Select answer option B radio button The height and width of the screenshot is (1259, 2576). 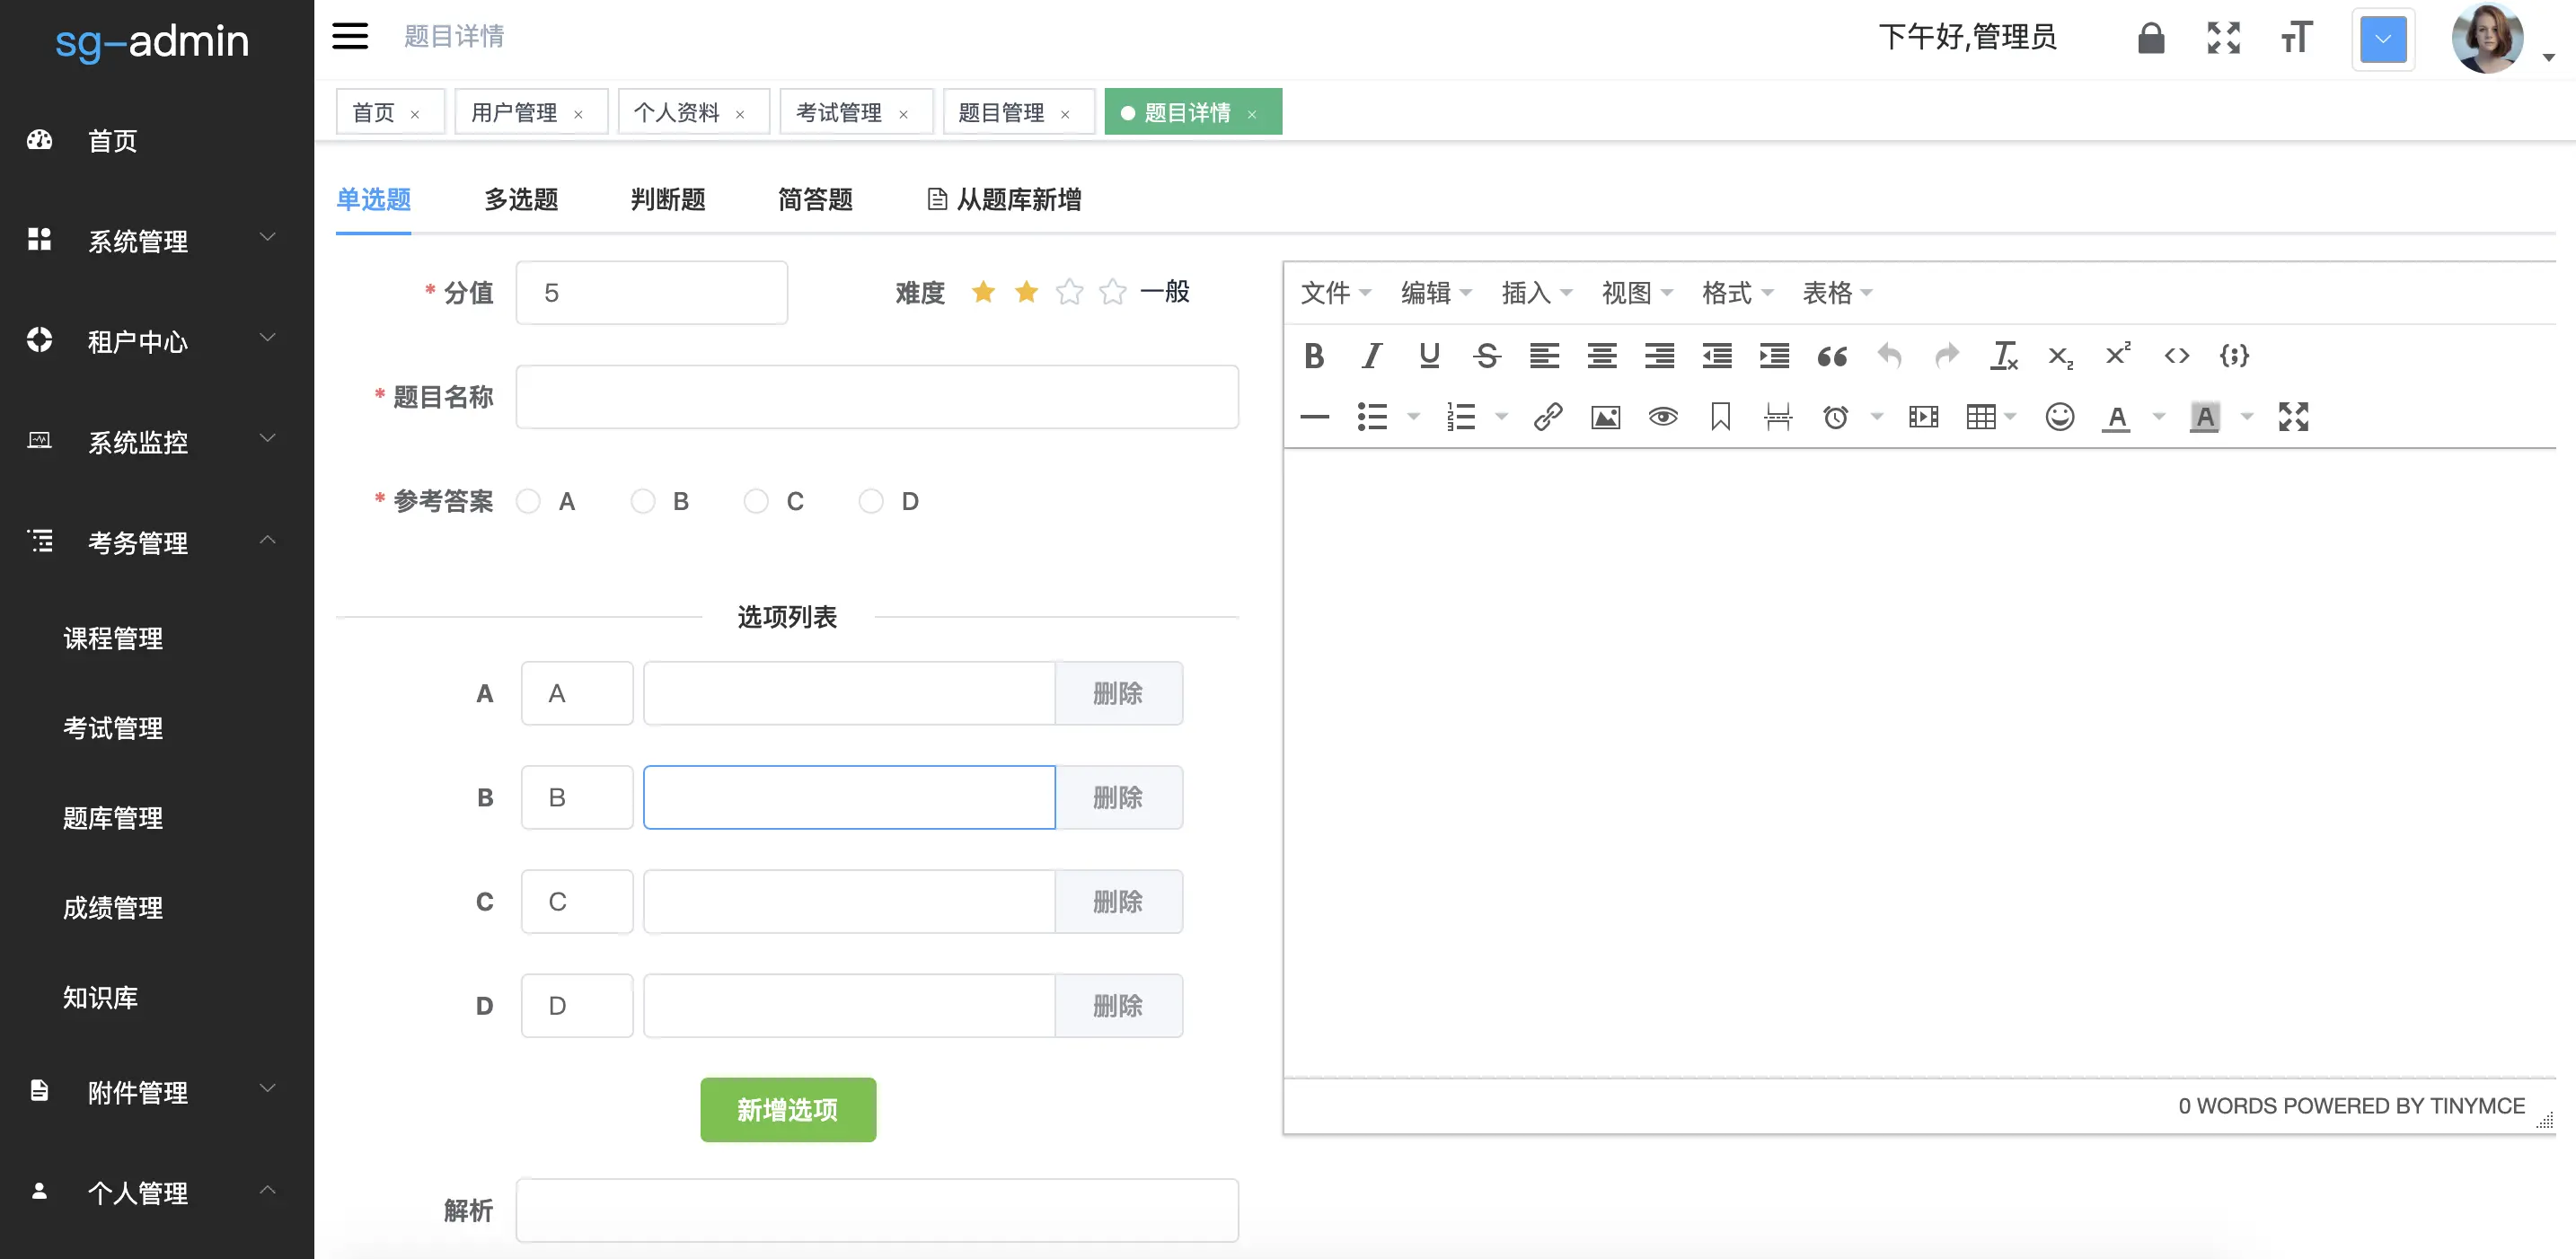click(x=643, y=501)
